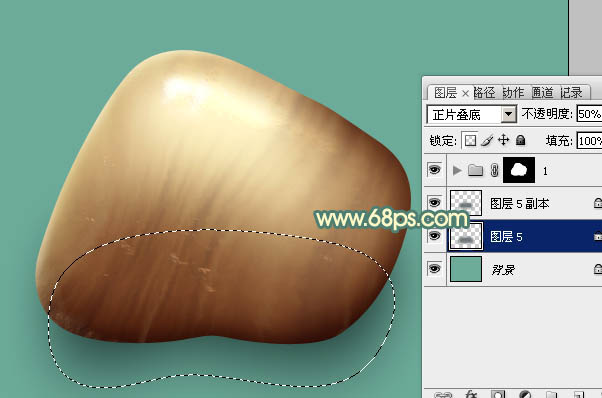Toggle visibility of group 1
602x398 pixels.
[434, 170]
